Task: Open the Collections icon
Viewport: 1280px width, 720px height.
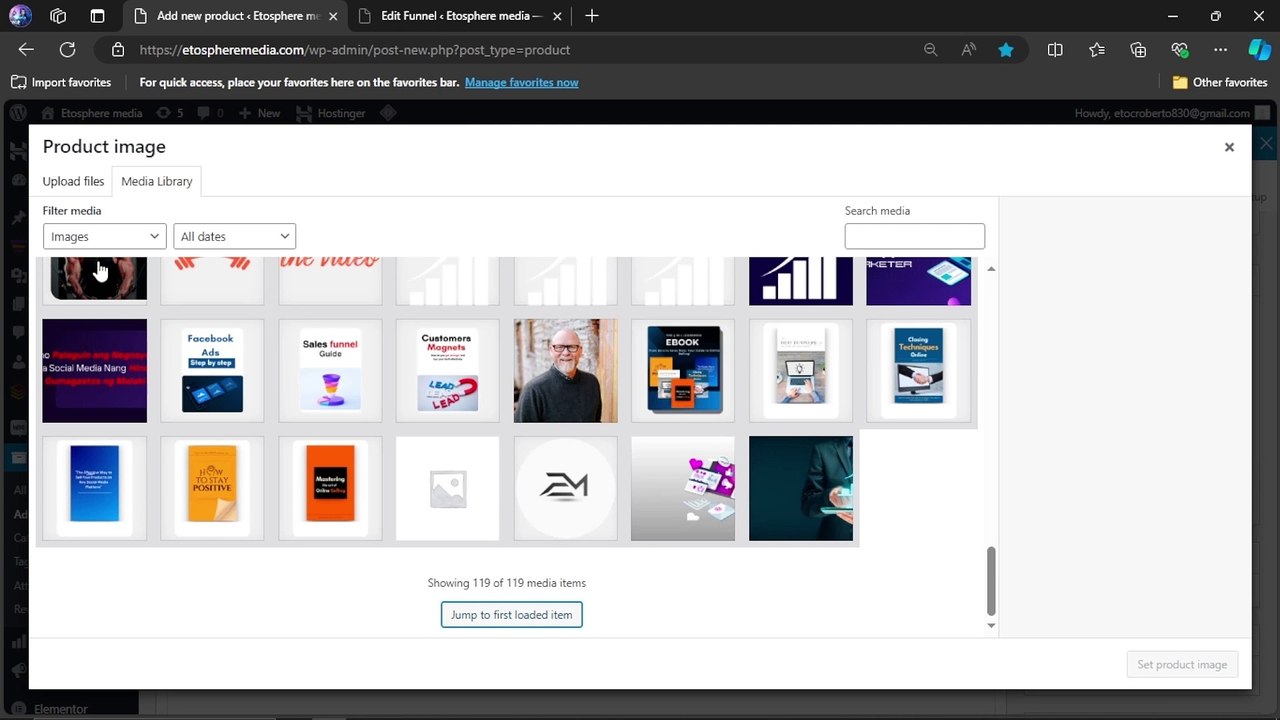Action: pyautogui.click(x=1138, y=50)
